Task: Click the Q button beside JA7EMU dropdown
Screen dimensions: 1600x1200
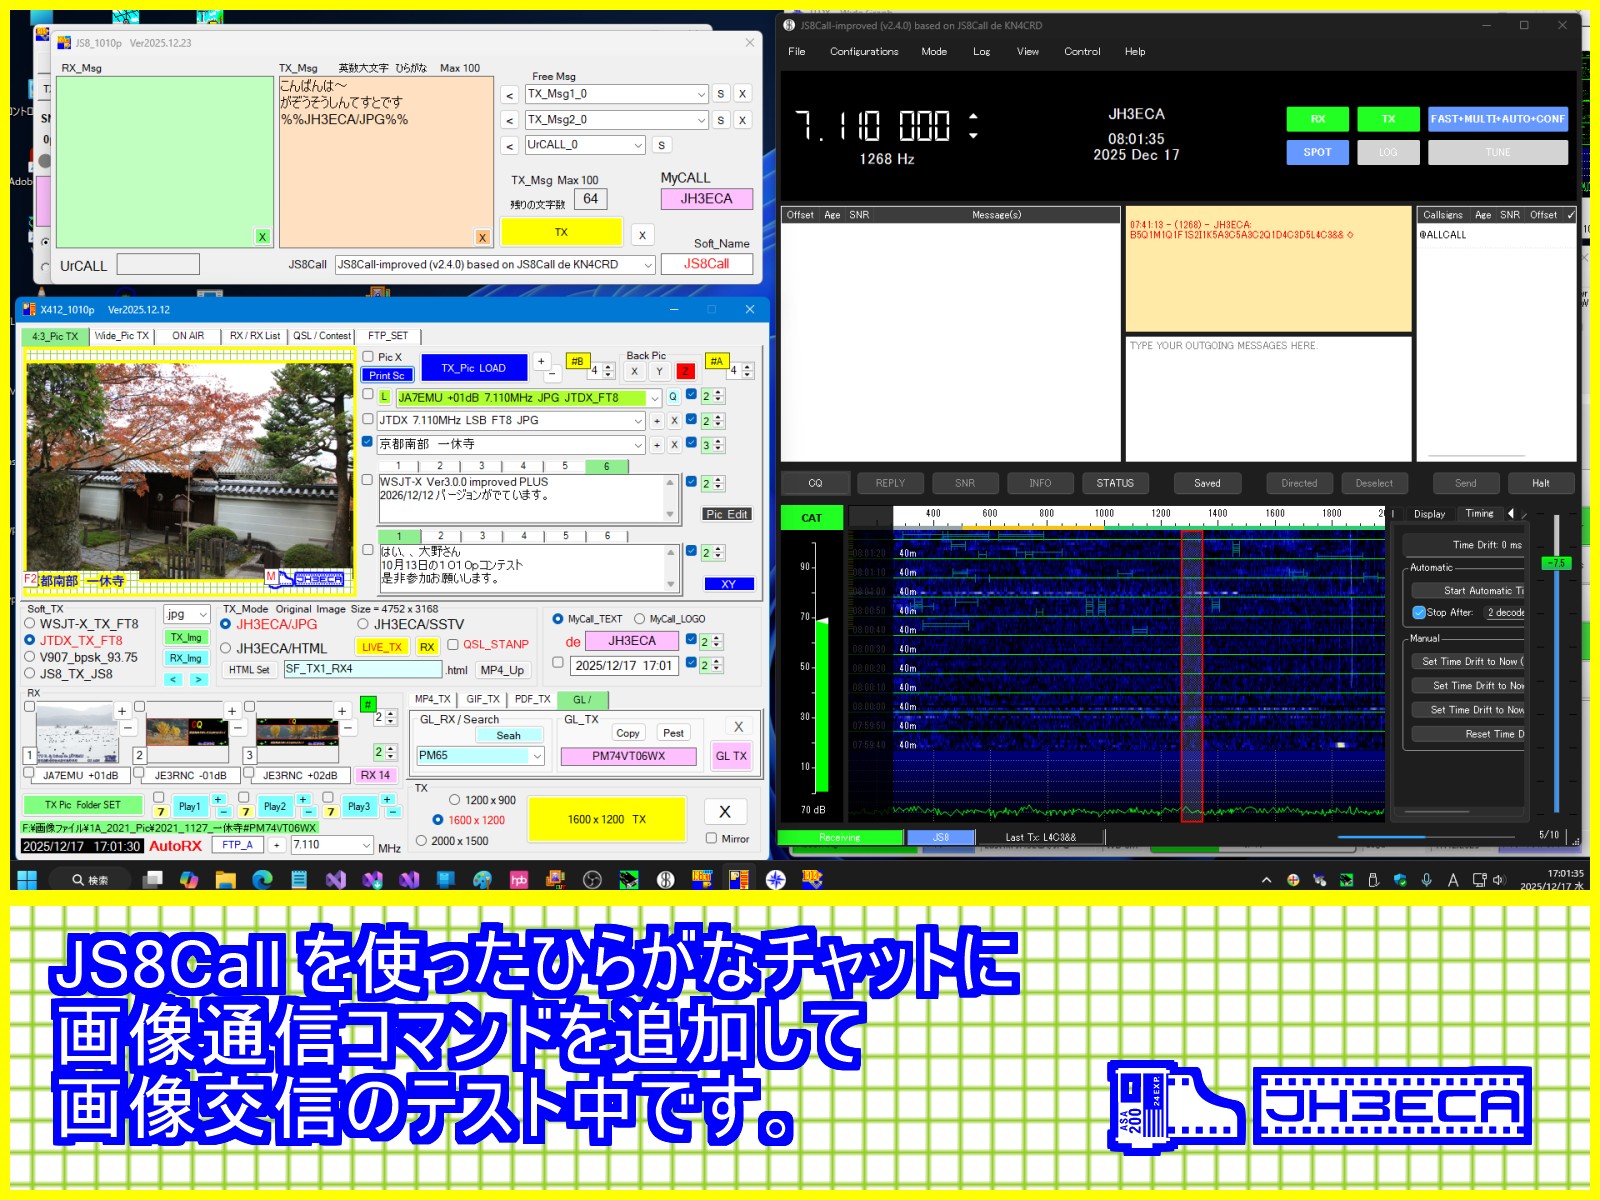Action: 673,397
